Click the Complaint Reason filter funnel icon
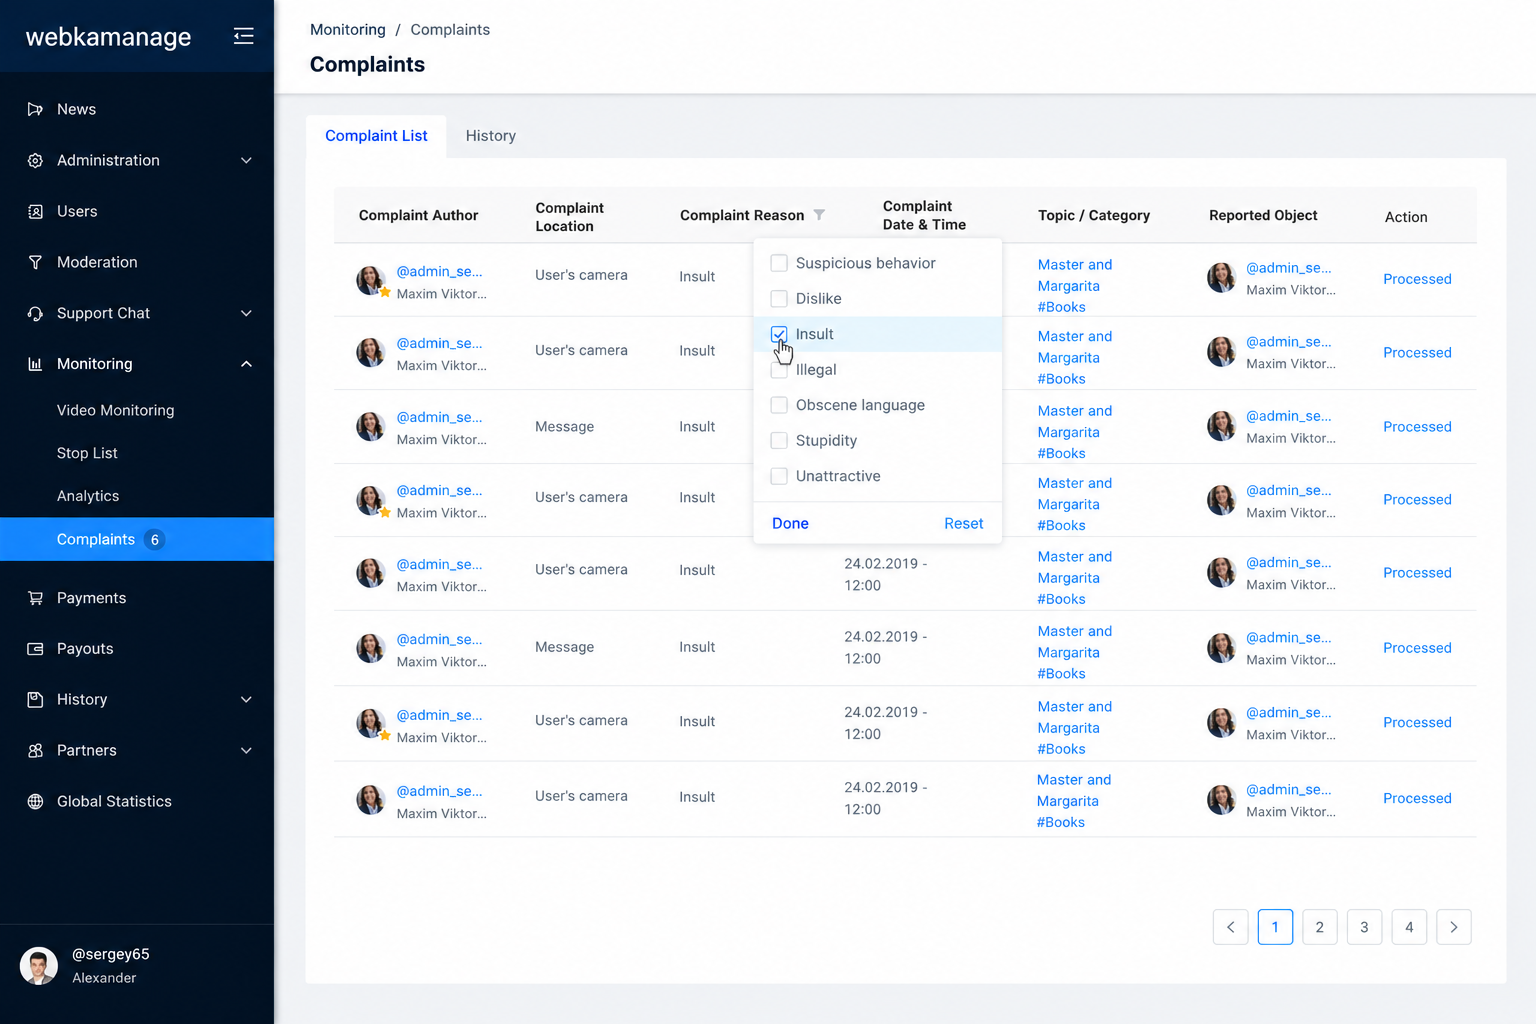 point(819,215)
